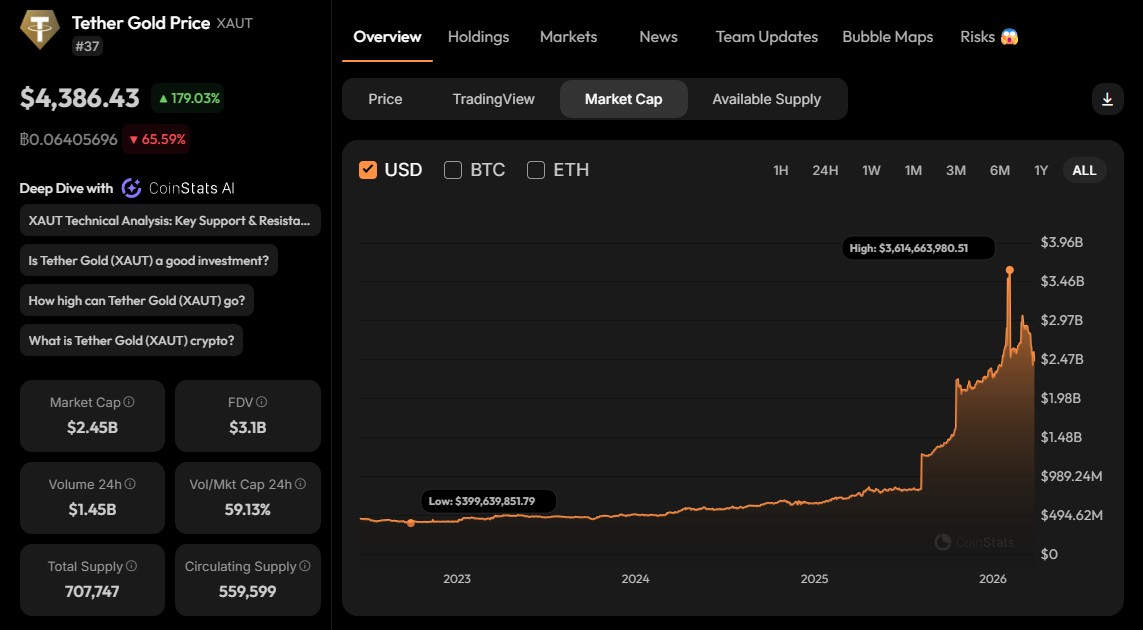Click the Circulating Supply info icon
Screen dimensions: 1143x630
pos(305,566)
